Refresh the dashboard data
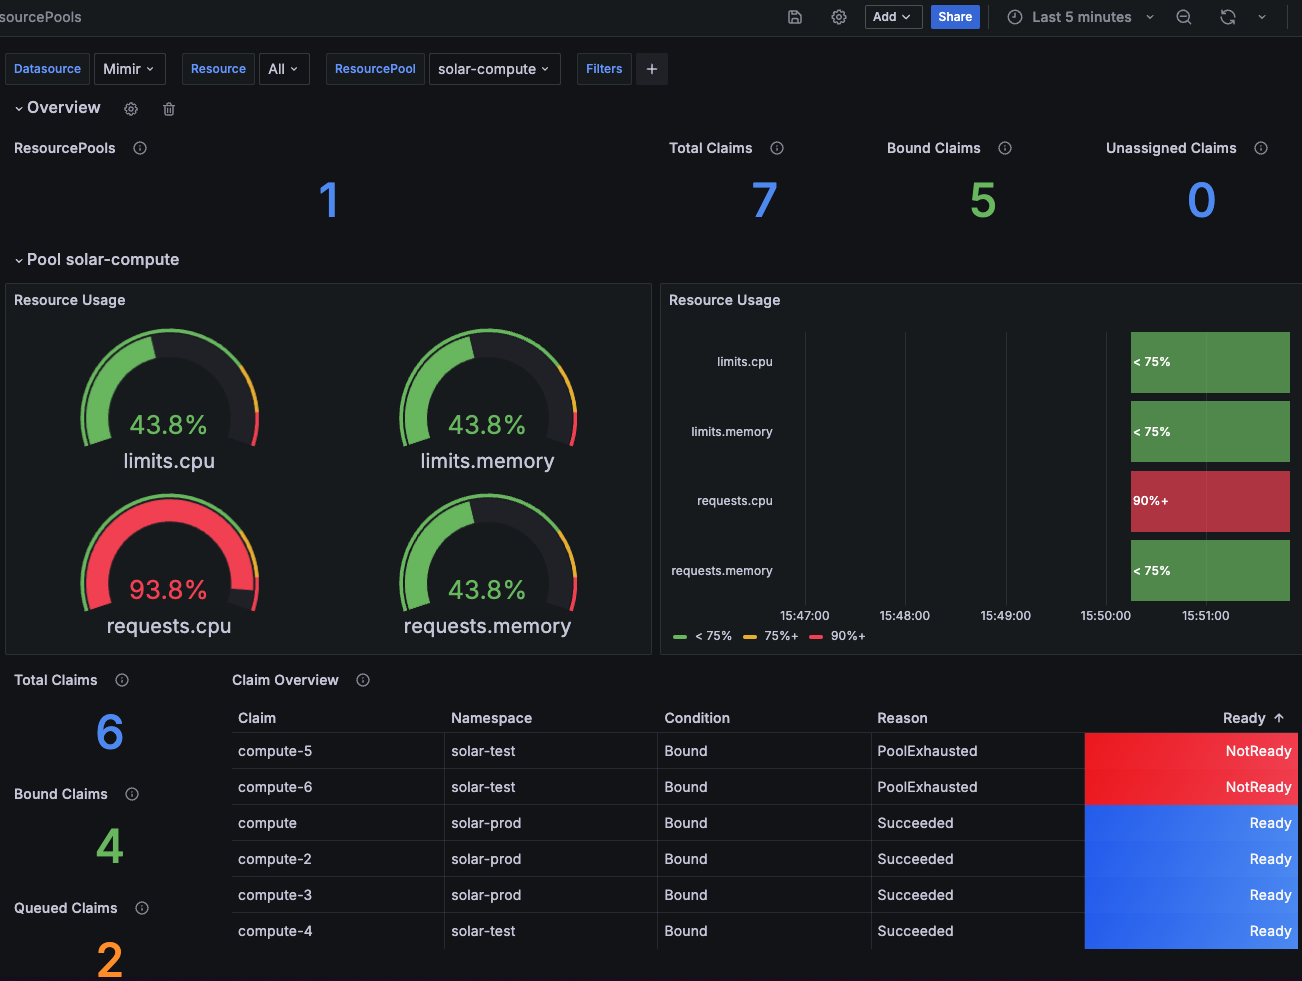 (1227, 17)
